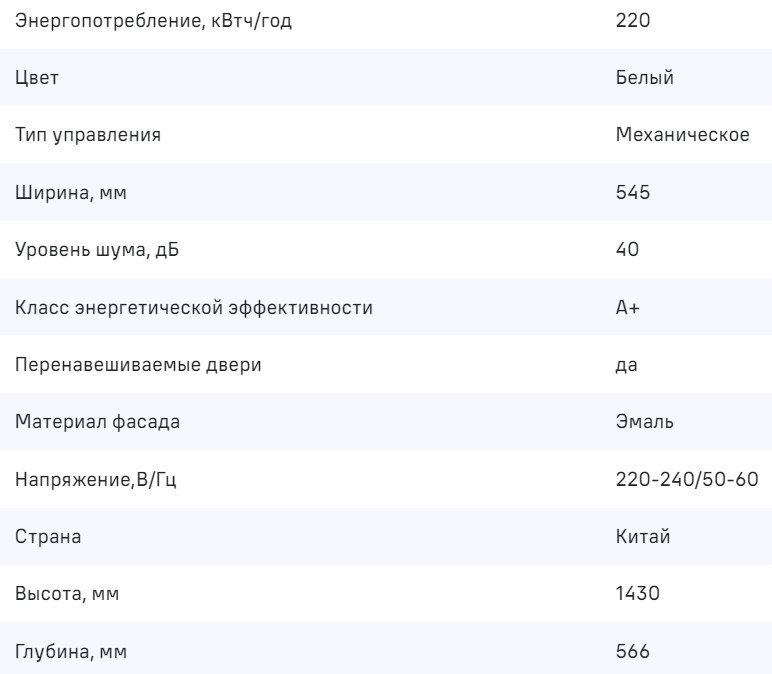
Task: Click the 'Перенавешиваемые двери' label
Action: click(138, 364)
